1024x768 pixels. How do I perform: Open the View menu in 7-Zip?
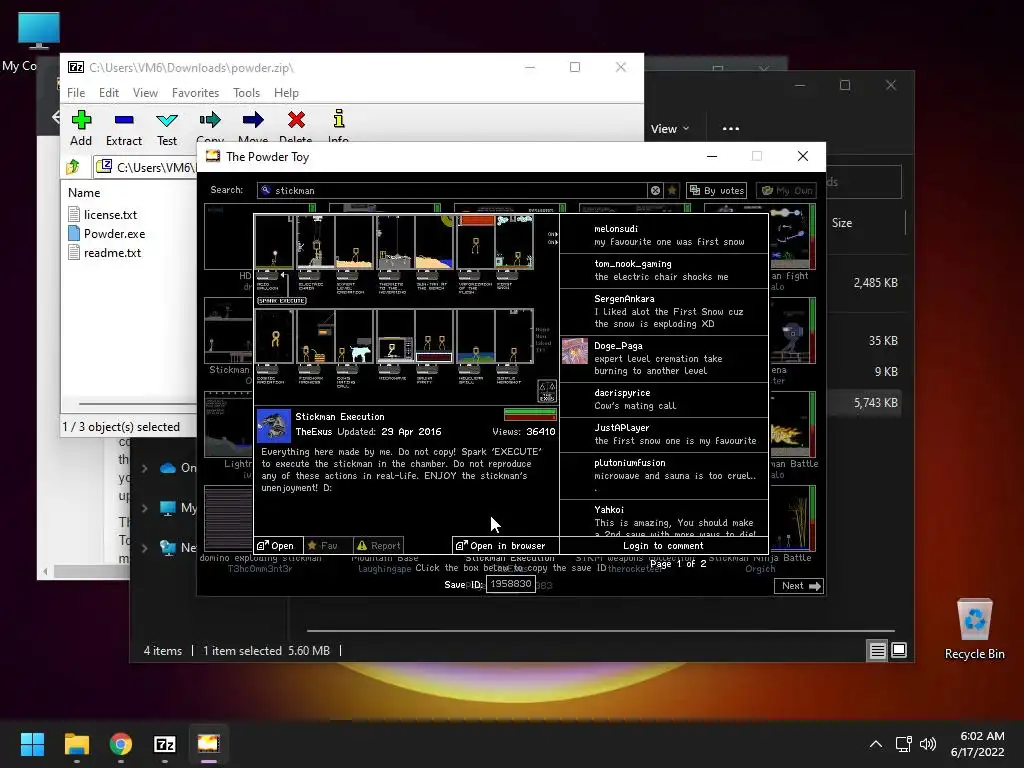[145, 93]
